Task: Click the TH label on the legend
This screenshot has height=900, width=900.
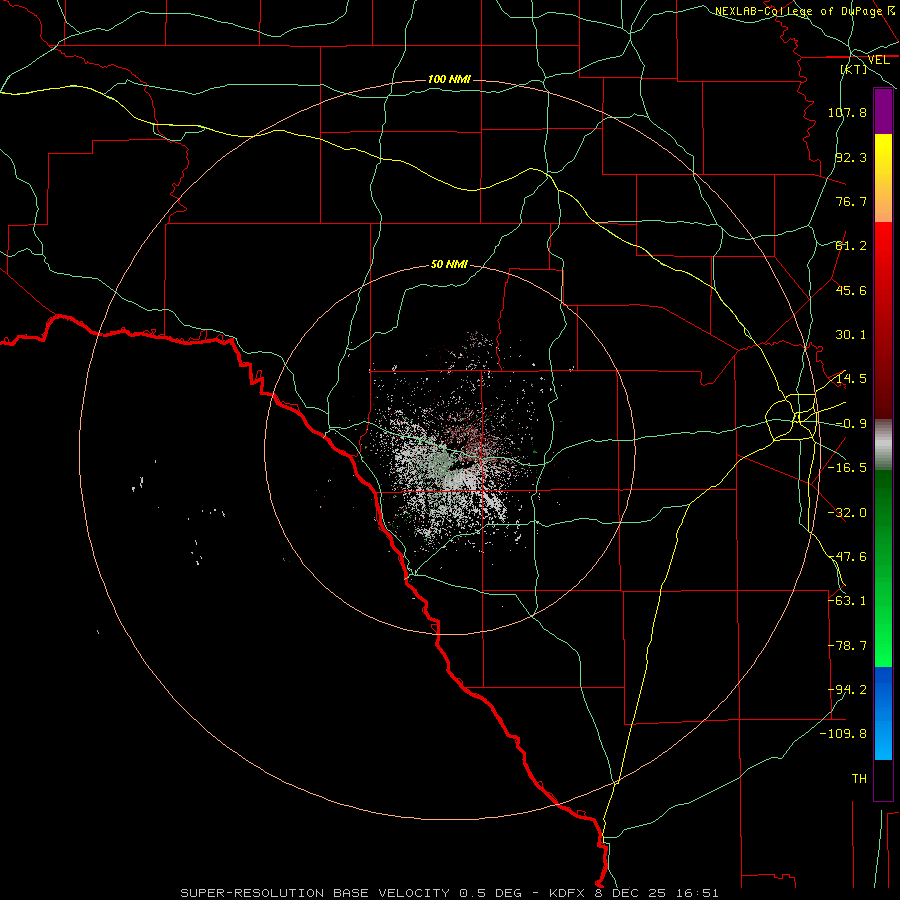Action: click(x=859, y=779)
